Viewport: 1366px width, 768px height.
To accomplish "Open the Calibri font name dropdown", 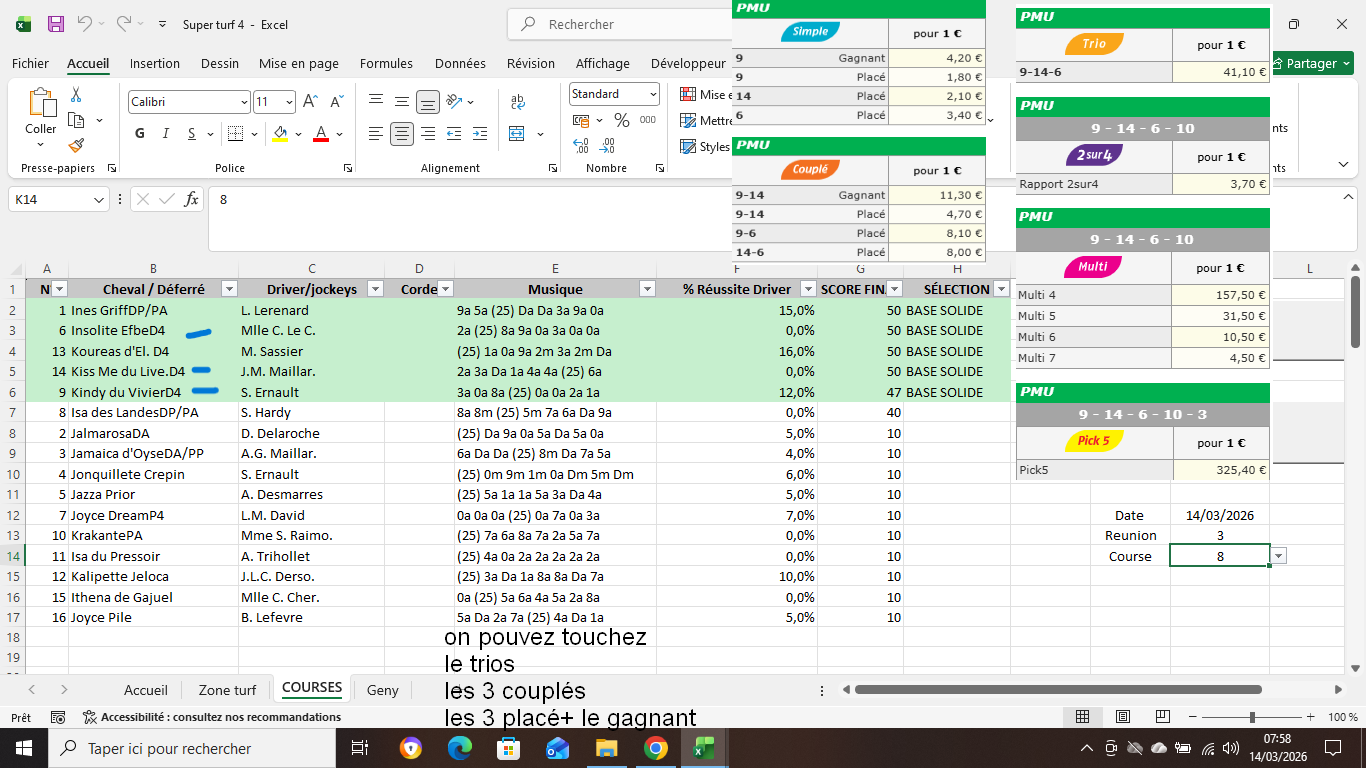I will 244,102.
